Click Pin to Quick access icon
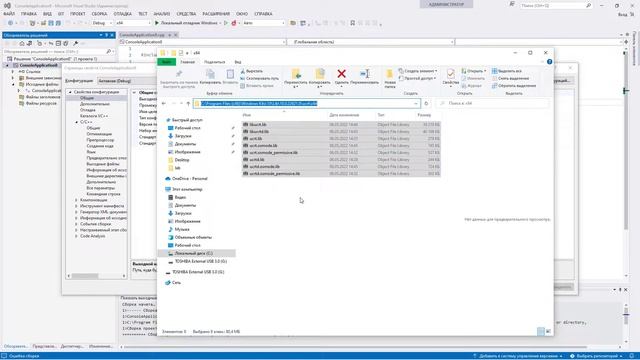Image resolution: width=640 pixels, height=360 pixels. coord(179,74)
